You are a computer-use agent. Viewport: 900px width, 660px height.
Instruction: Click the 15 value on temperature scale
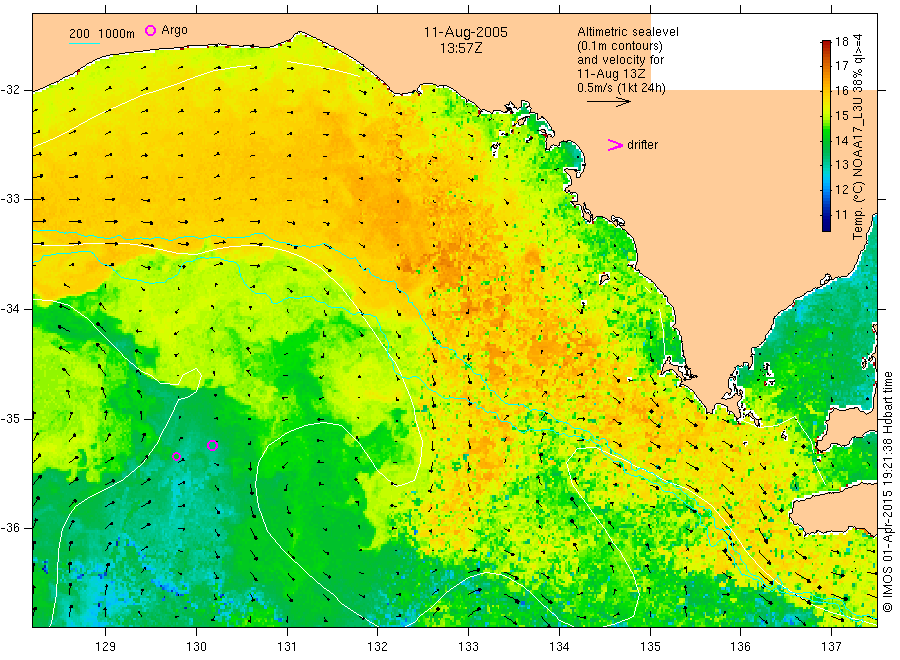841,116
